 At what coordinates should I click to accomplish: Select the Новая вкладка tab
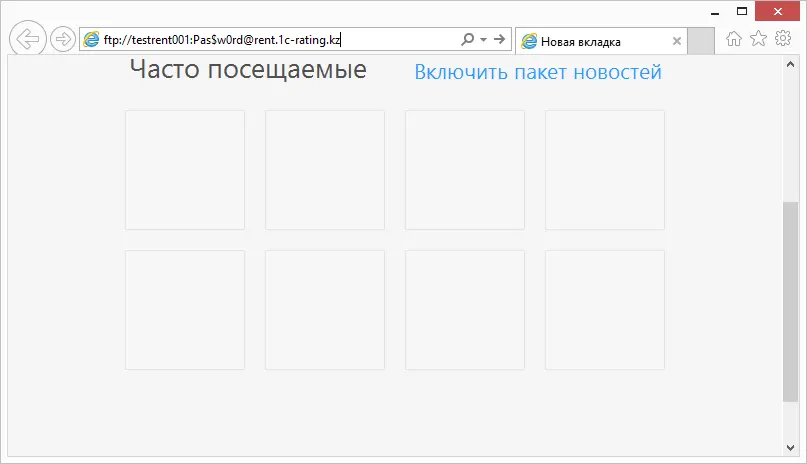601,41
